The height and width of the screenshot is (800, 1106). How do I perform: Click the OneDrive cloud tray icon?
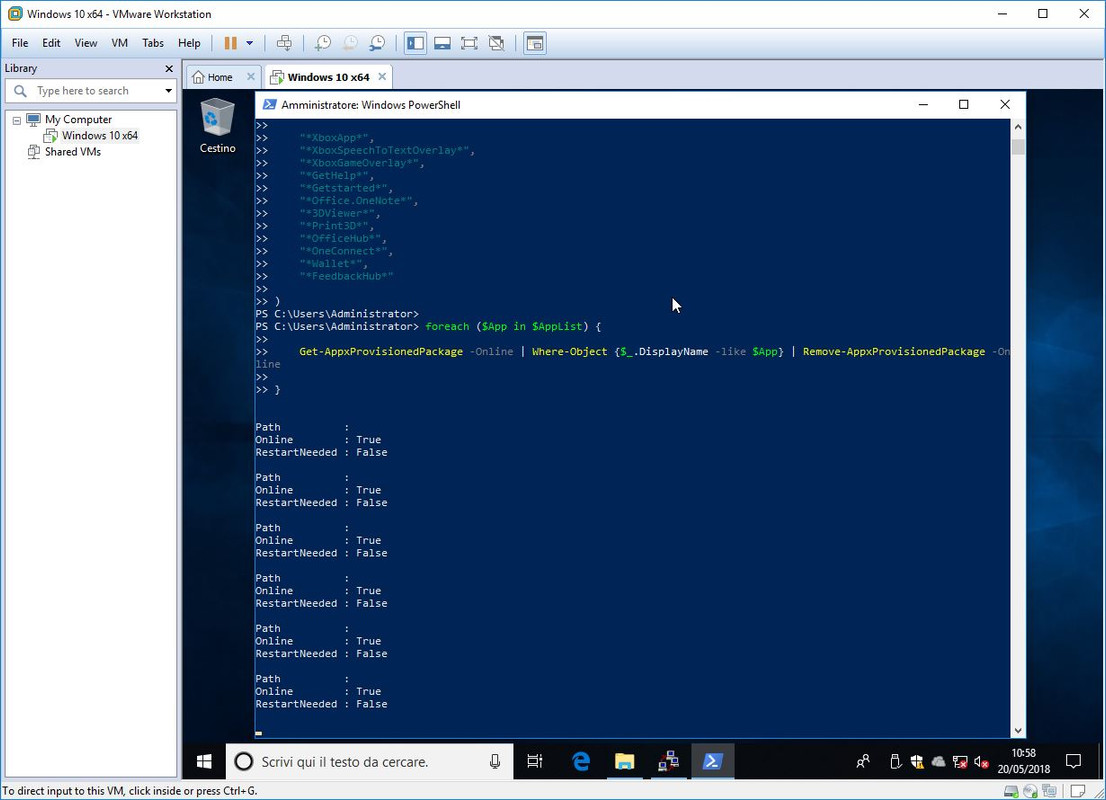(938, 761)
